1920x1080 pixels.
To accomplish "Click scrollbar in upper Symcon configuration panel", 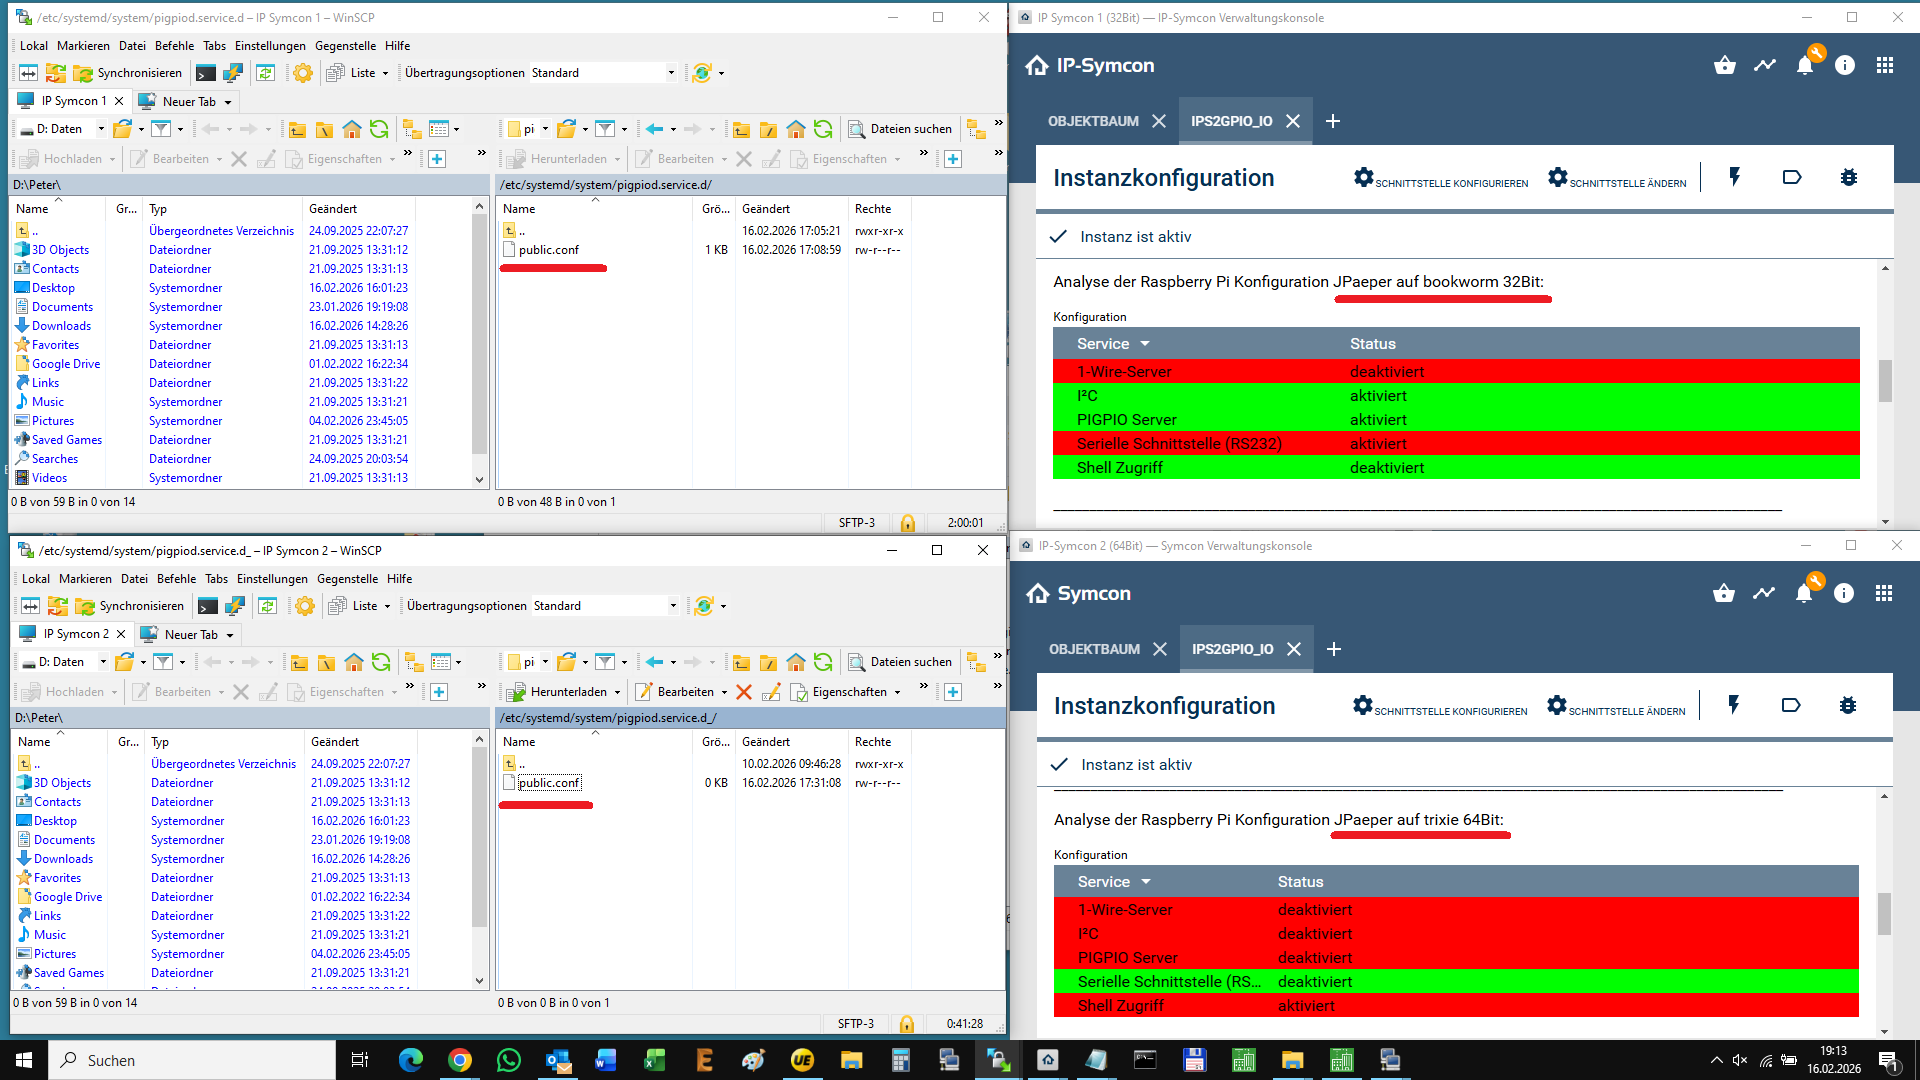I will pos(1885,380).
